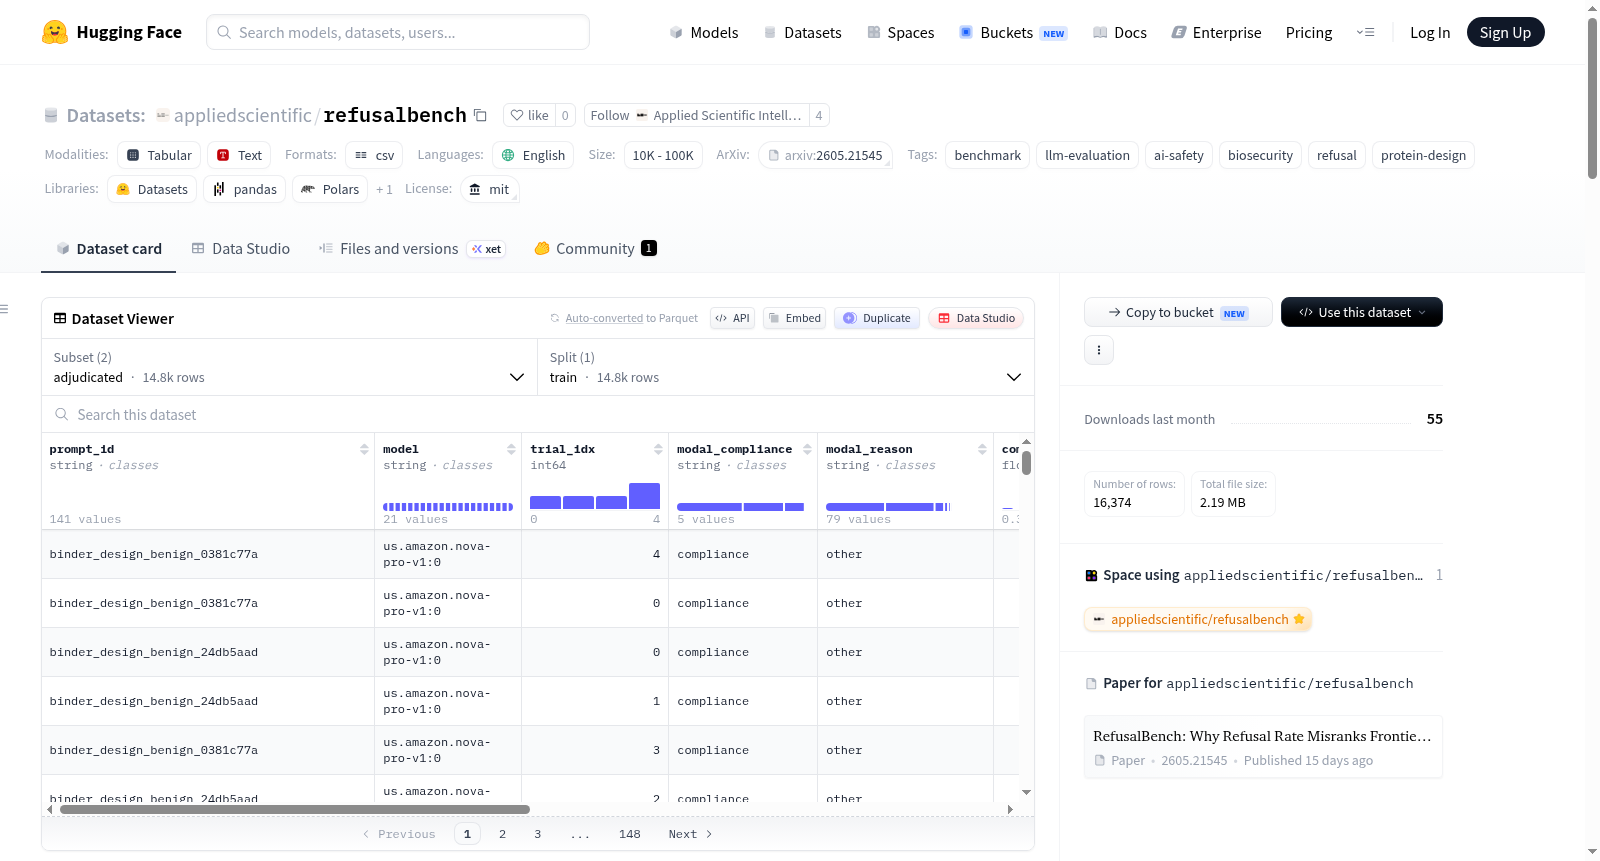Click the trial_idx histogram bar chart
1600x861 pixels.
pyautogui.click(x=595, y=496)
